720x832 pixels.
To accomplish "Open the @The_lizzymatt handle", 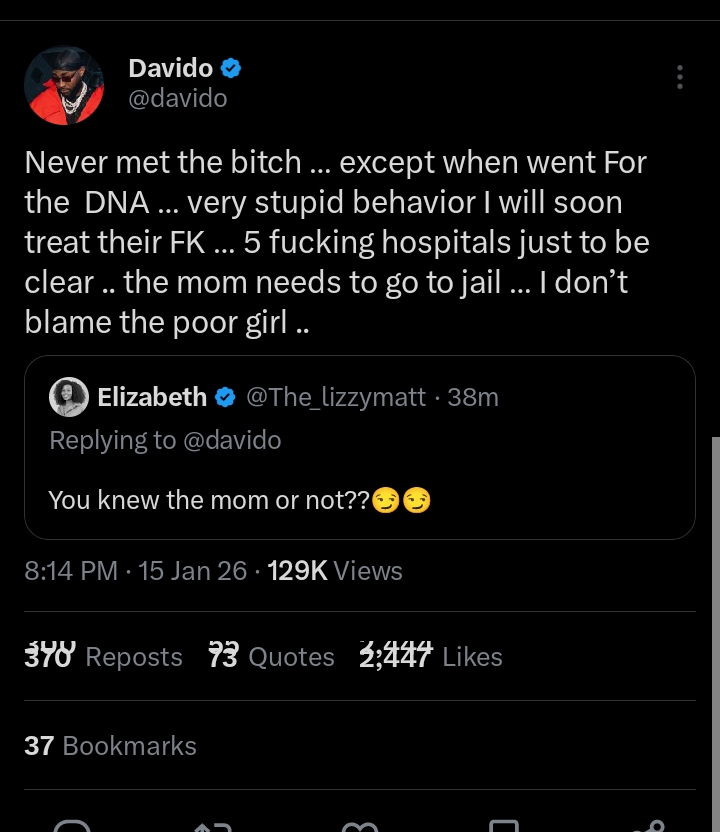I will click(x=336, y=397).
